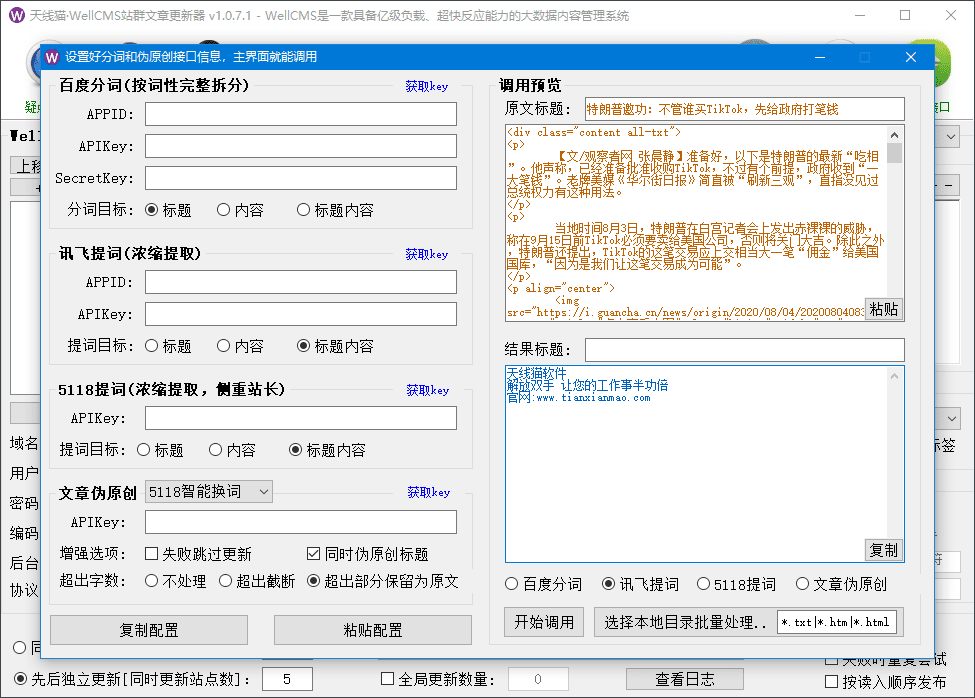Focus the 百度分词 APPID field
The image size is (975, 698).
pyautogui.click(x=301, y=114)
